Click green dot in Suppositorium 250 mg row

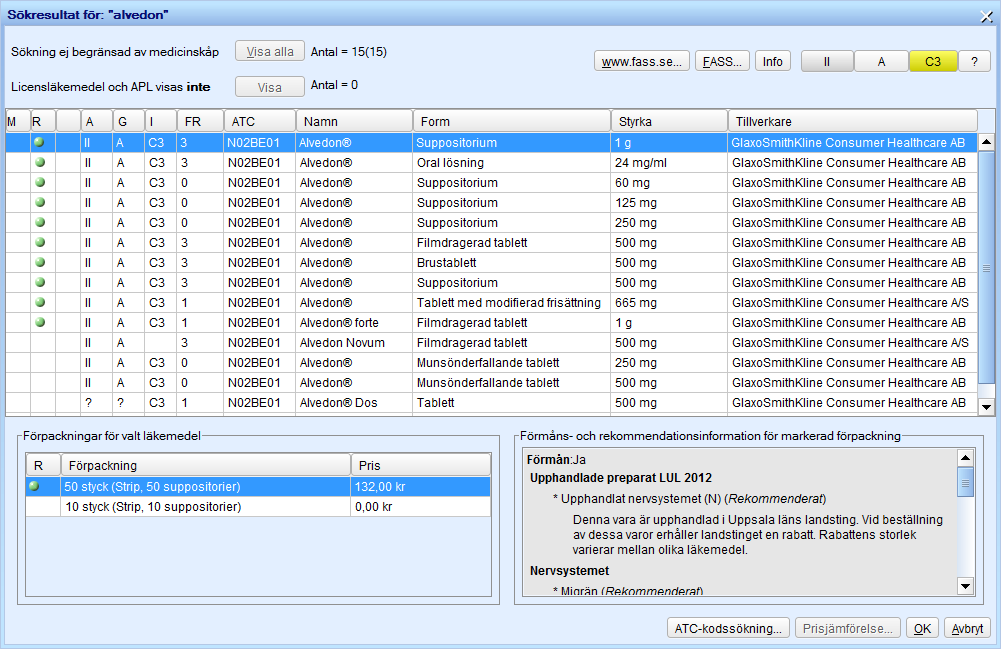tap(40, 223)
